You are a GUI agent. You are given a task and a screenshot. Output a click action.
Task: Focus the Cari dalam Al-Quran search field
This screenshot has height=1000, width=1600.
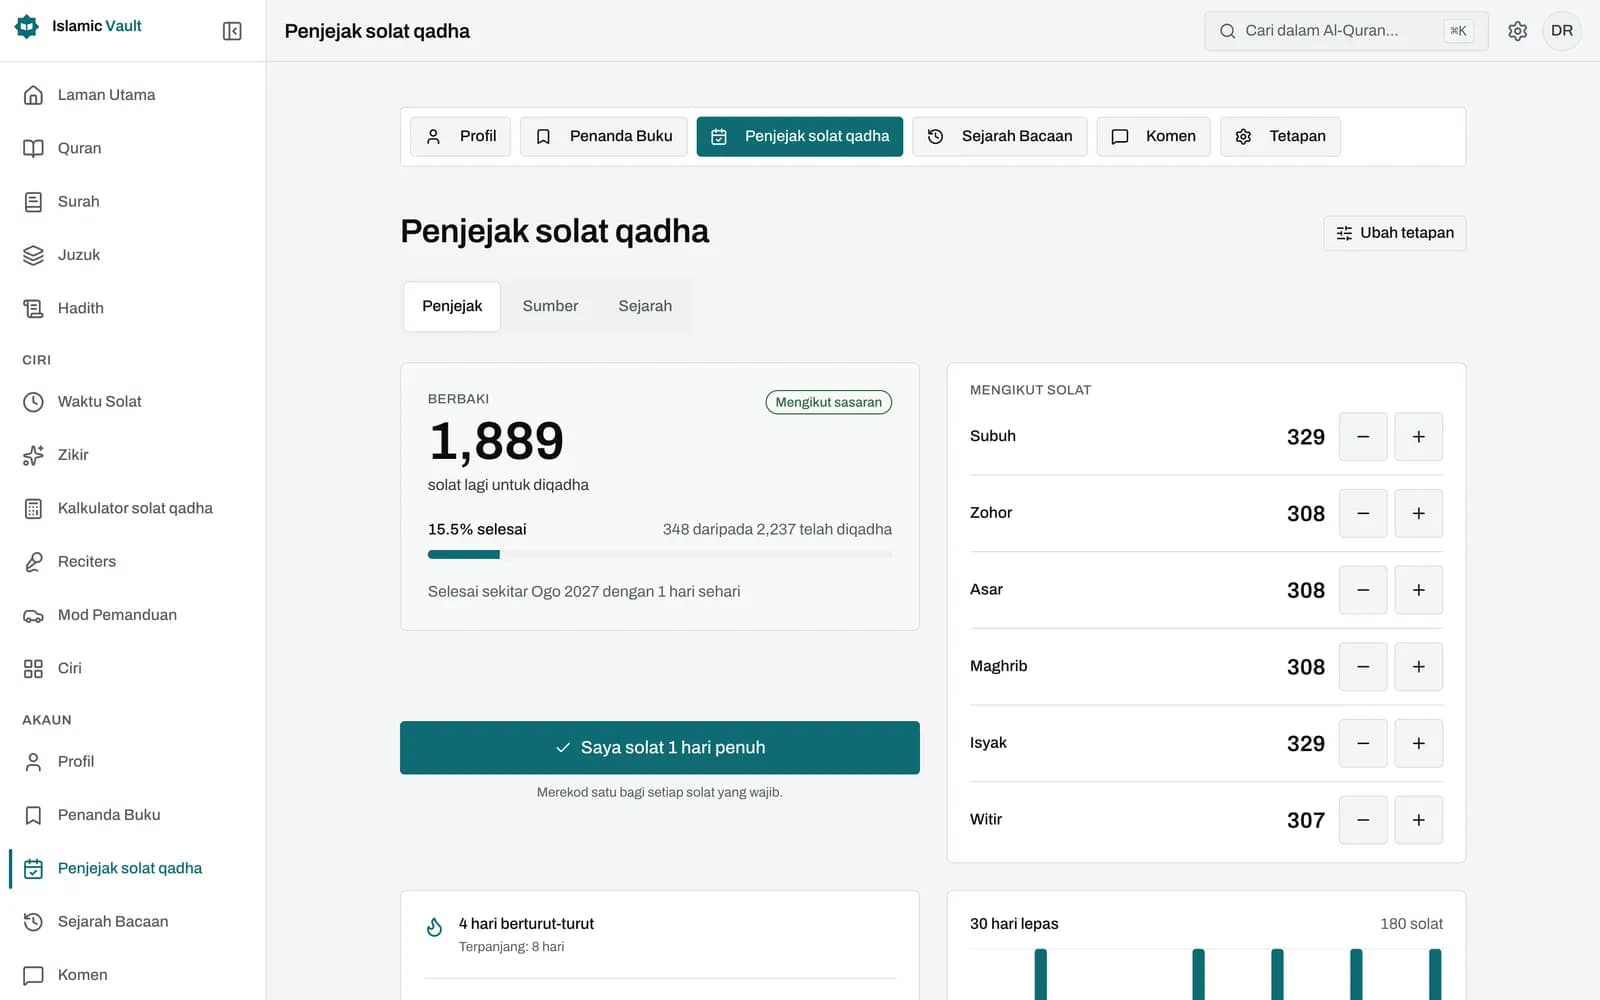point(1346,31)
